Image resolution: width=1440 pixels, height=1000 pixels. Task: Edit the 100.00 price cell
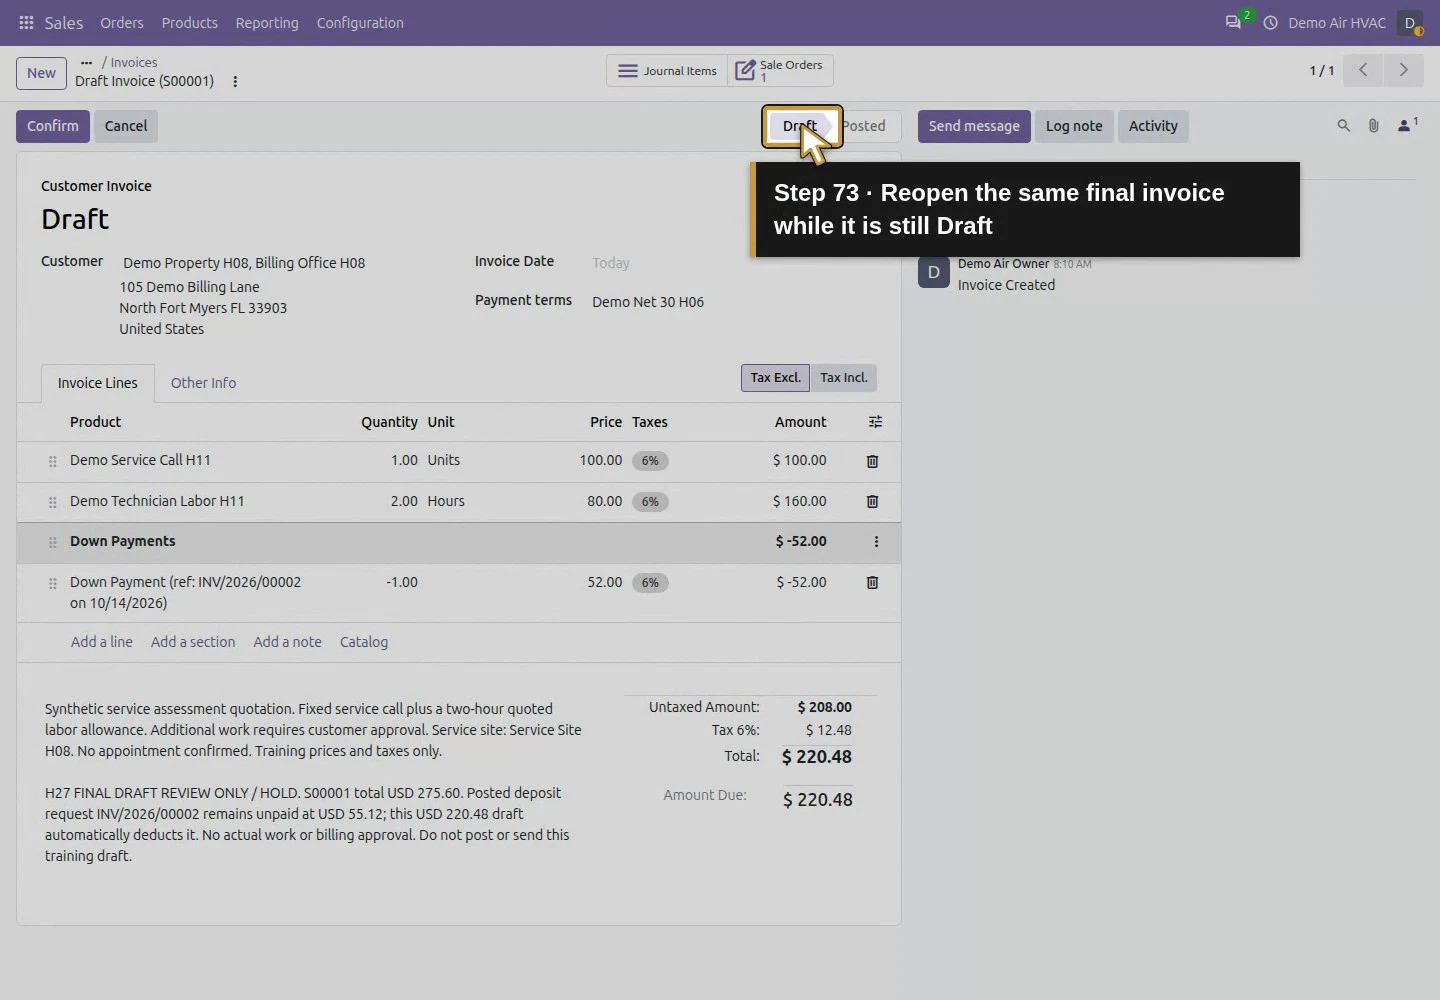point(601,460)
